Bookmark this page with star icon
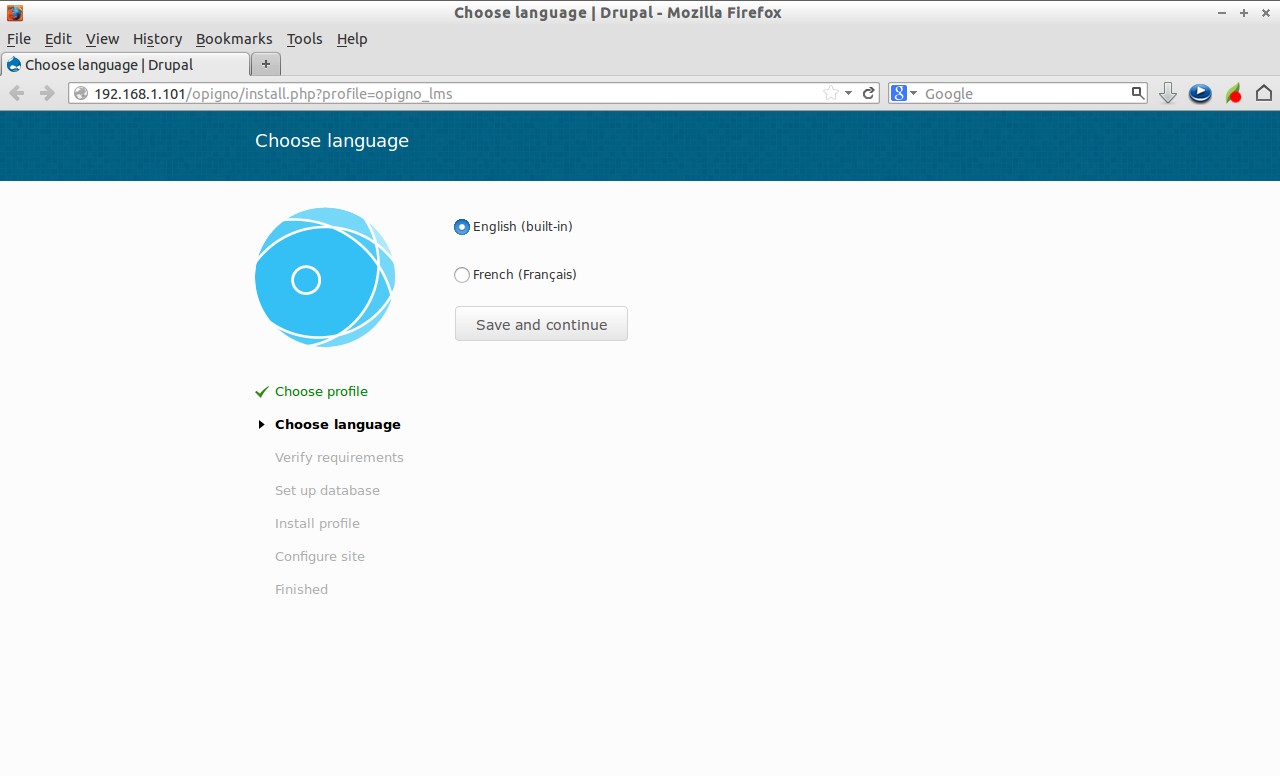This screenshot has height=776, width=1280. (x=830, y=93)
